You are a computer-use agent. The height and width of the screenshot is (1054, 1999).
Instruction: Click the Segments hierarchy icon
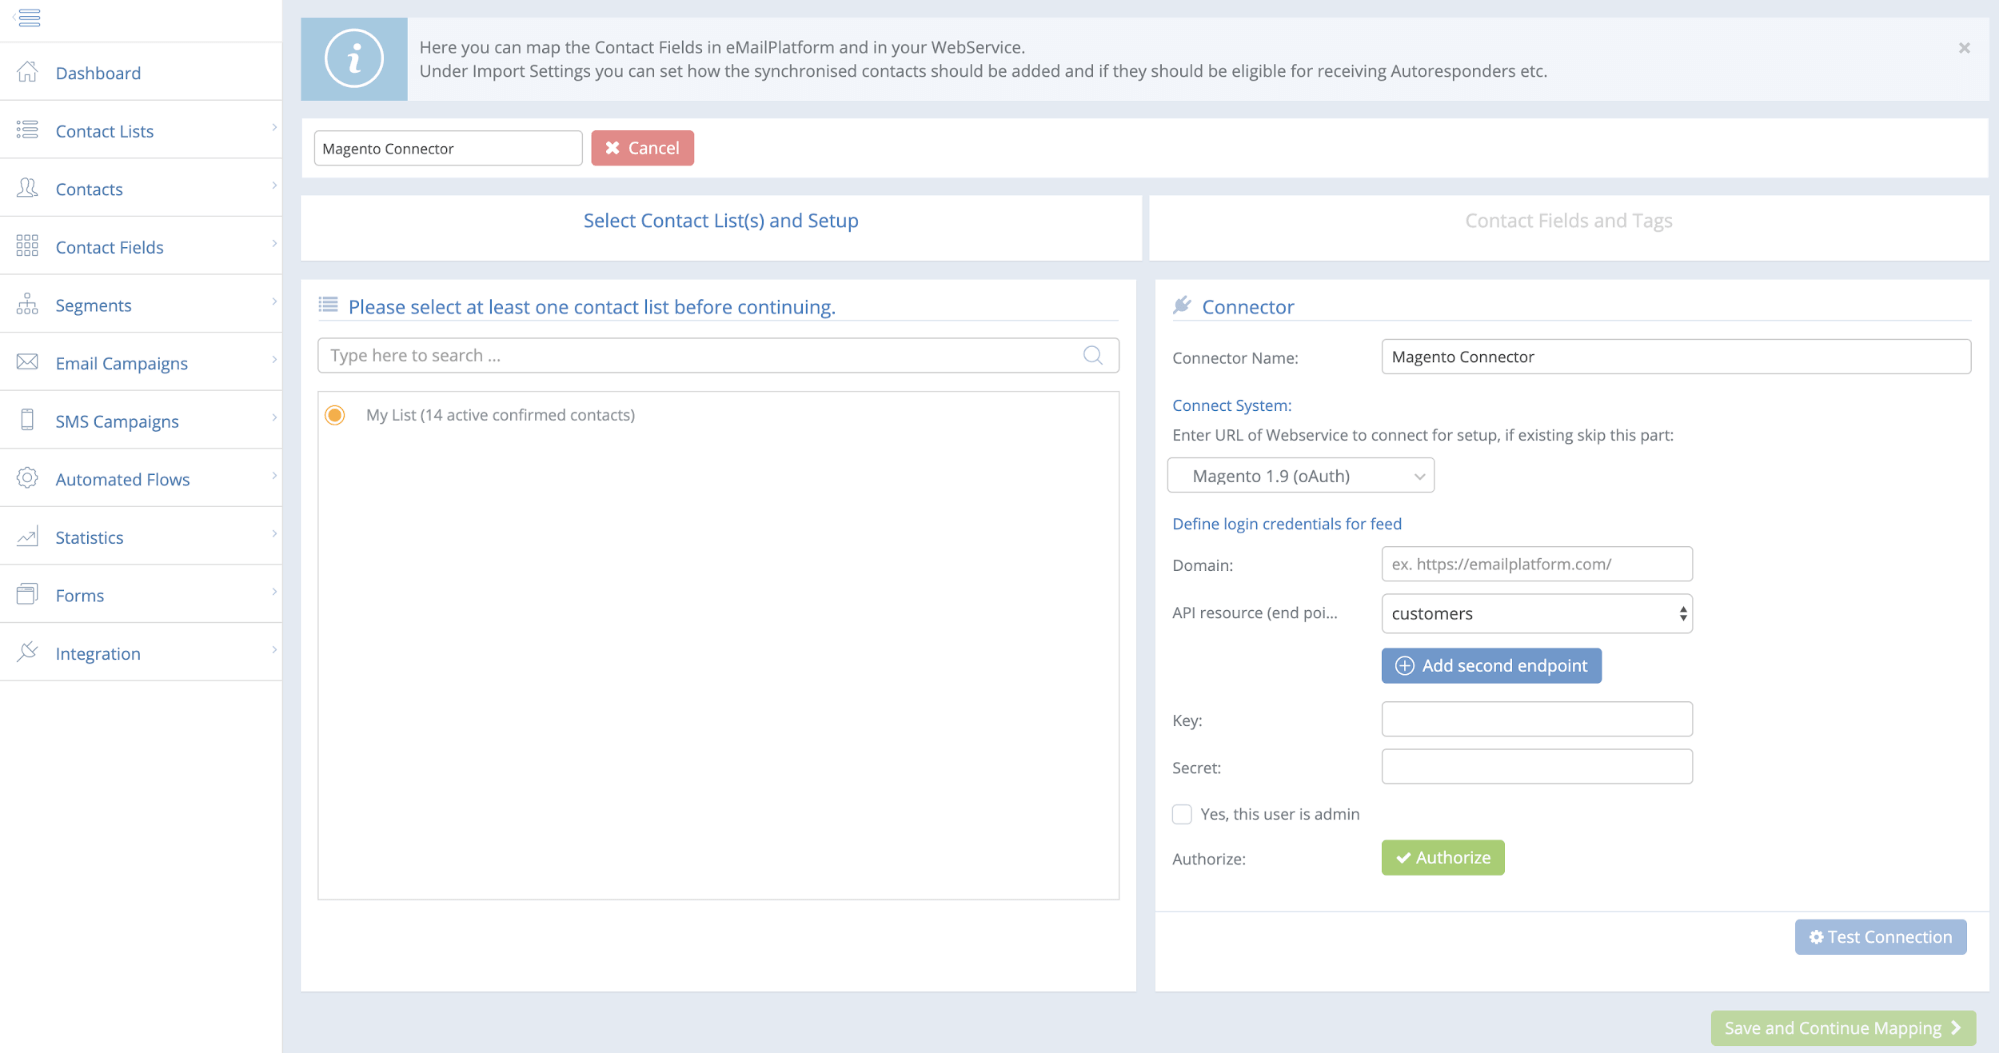(x=28, y=304)
